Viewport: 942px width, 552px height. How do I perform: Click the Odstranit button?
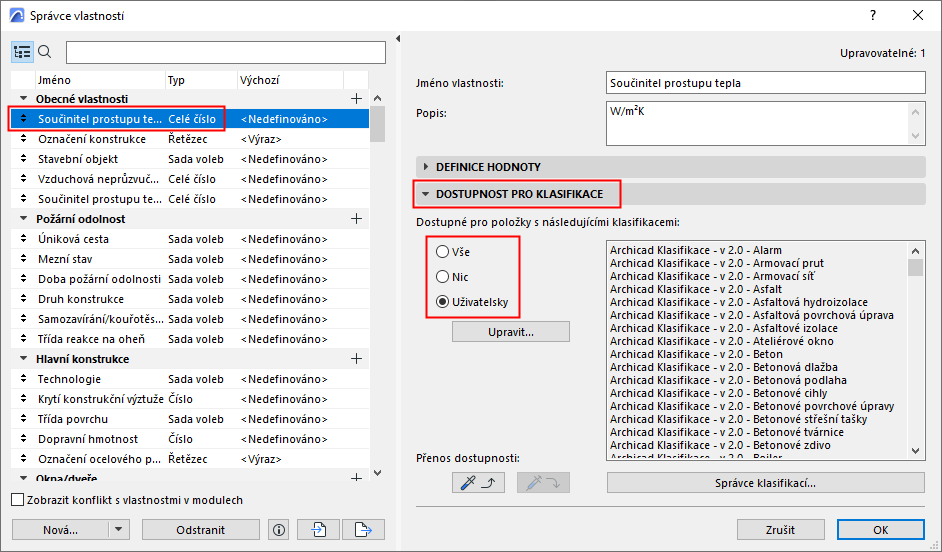[x=201, y=530]
